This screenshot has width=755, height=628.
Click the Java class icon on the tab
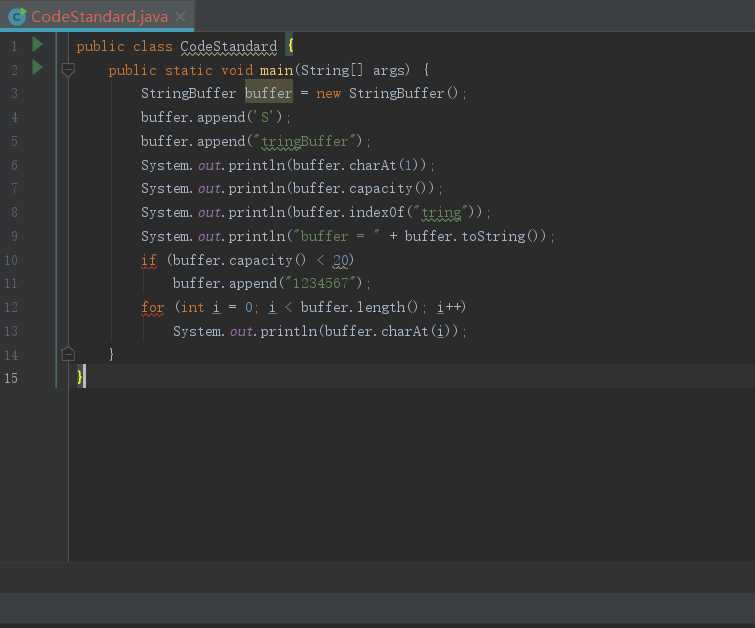pyautogui.click(x=17, y=16)
